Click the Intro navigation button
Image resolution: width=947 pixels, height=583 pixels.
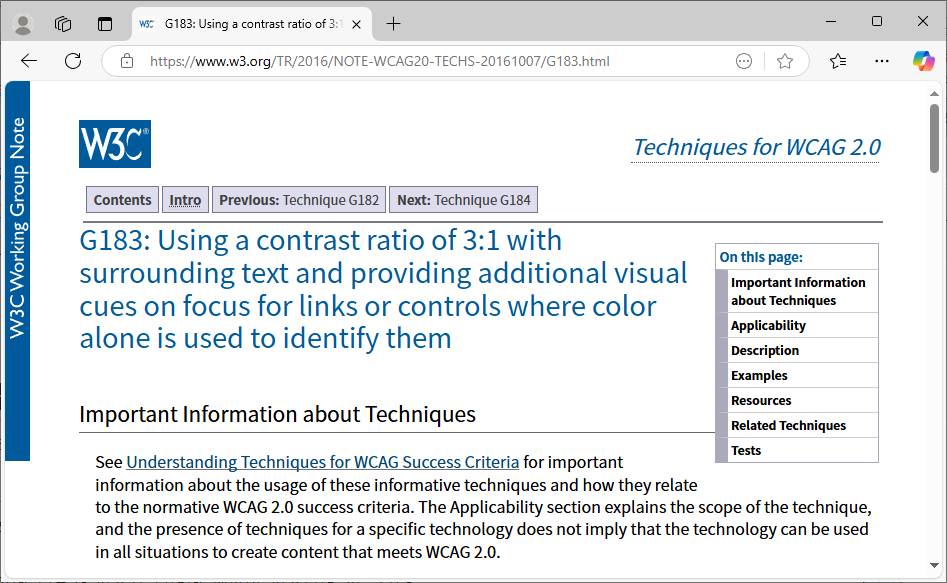point(185,200)
